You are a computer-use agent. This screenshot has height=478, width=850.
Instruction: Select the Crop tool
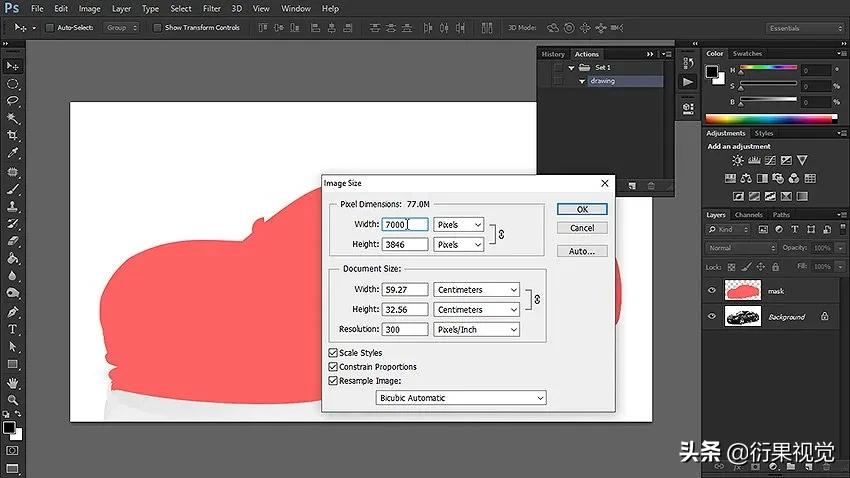[x=13, y=135]
